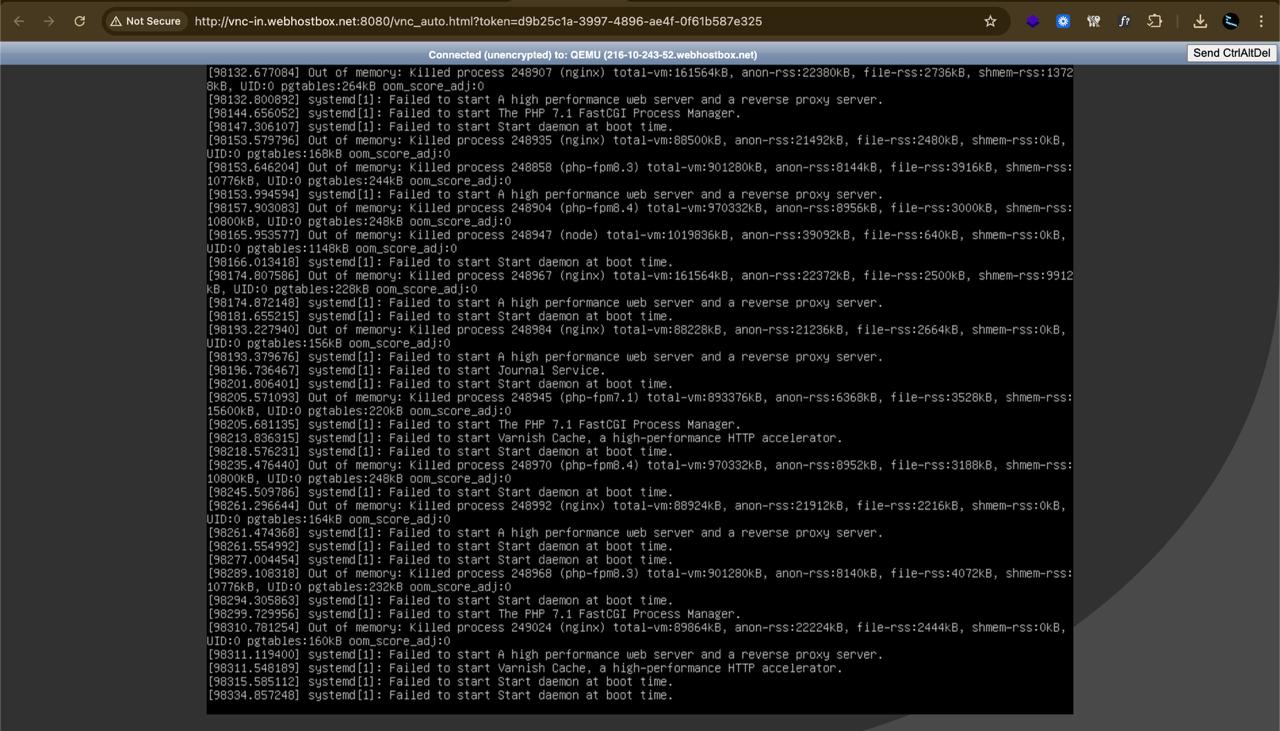Reload the VNC page
This screenshot has height=731, width=1280.
point(80,21)
